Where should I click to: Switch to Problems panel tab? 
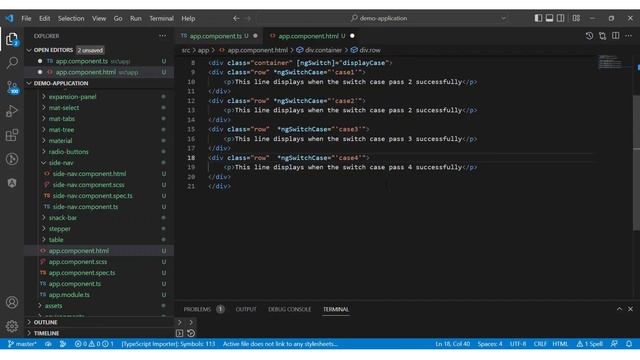pos(197,309)
